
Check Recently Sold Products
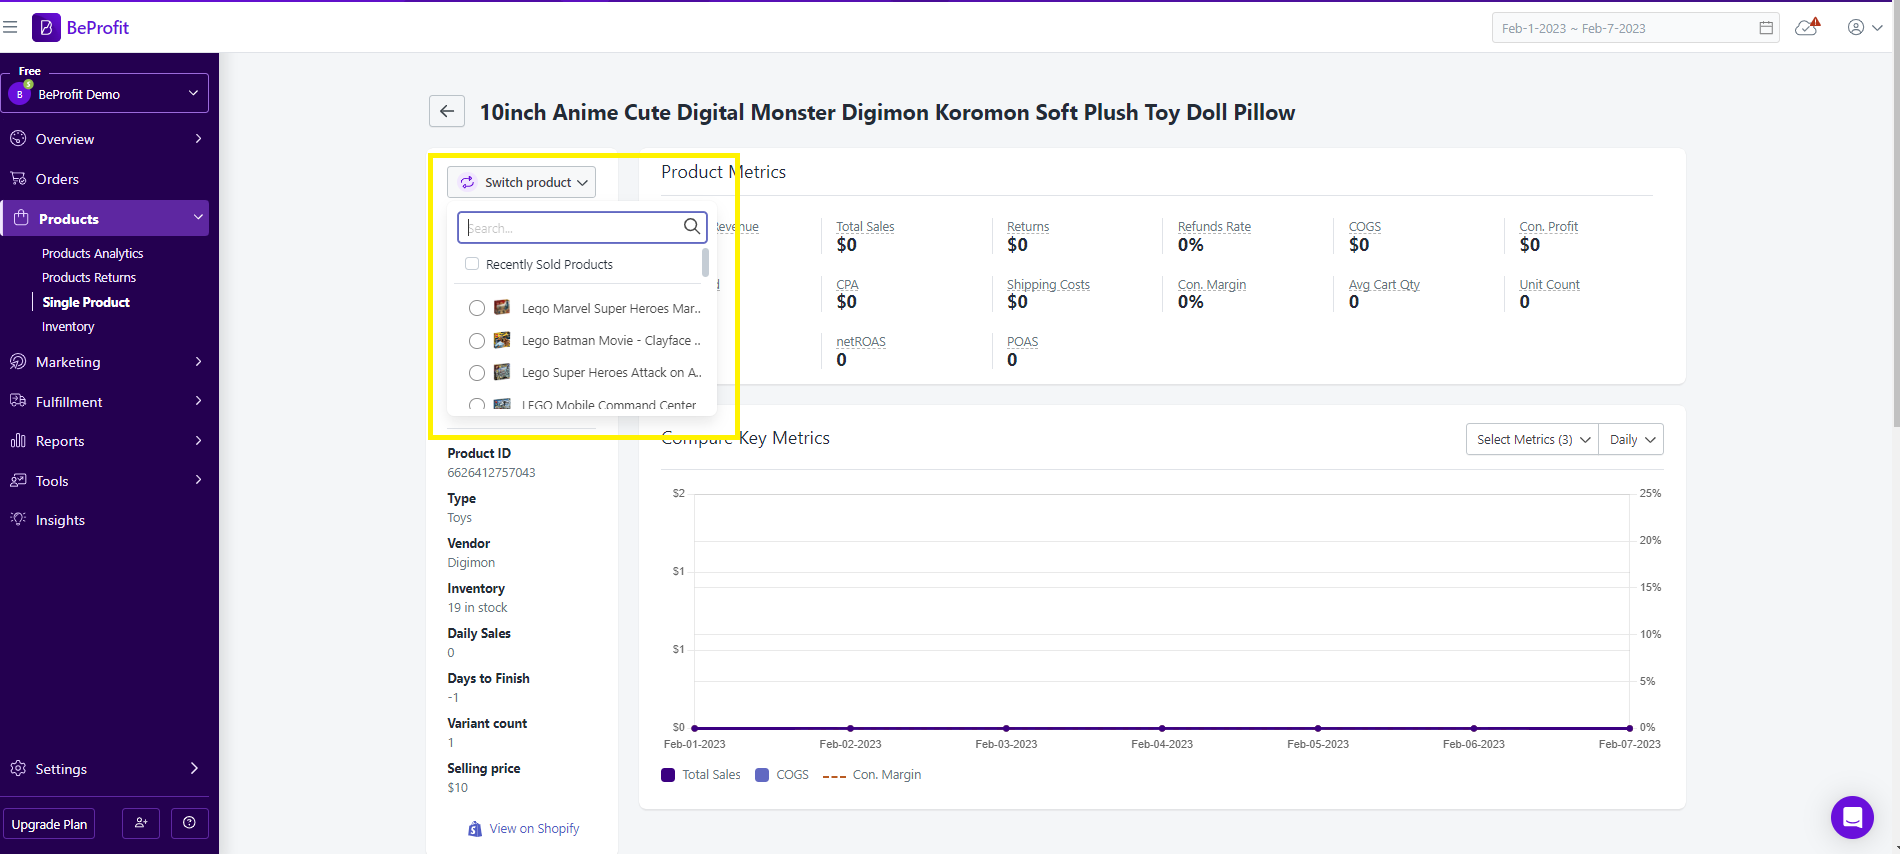click(x=472, y=264)
